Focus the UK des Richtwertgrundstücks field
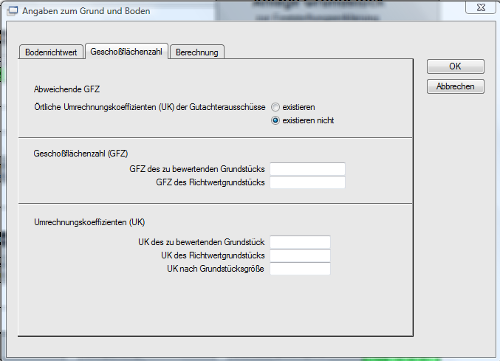Screen dimensions: 500x361 point(300,256)
